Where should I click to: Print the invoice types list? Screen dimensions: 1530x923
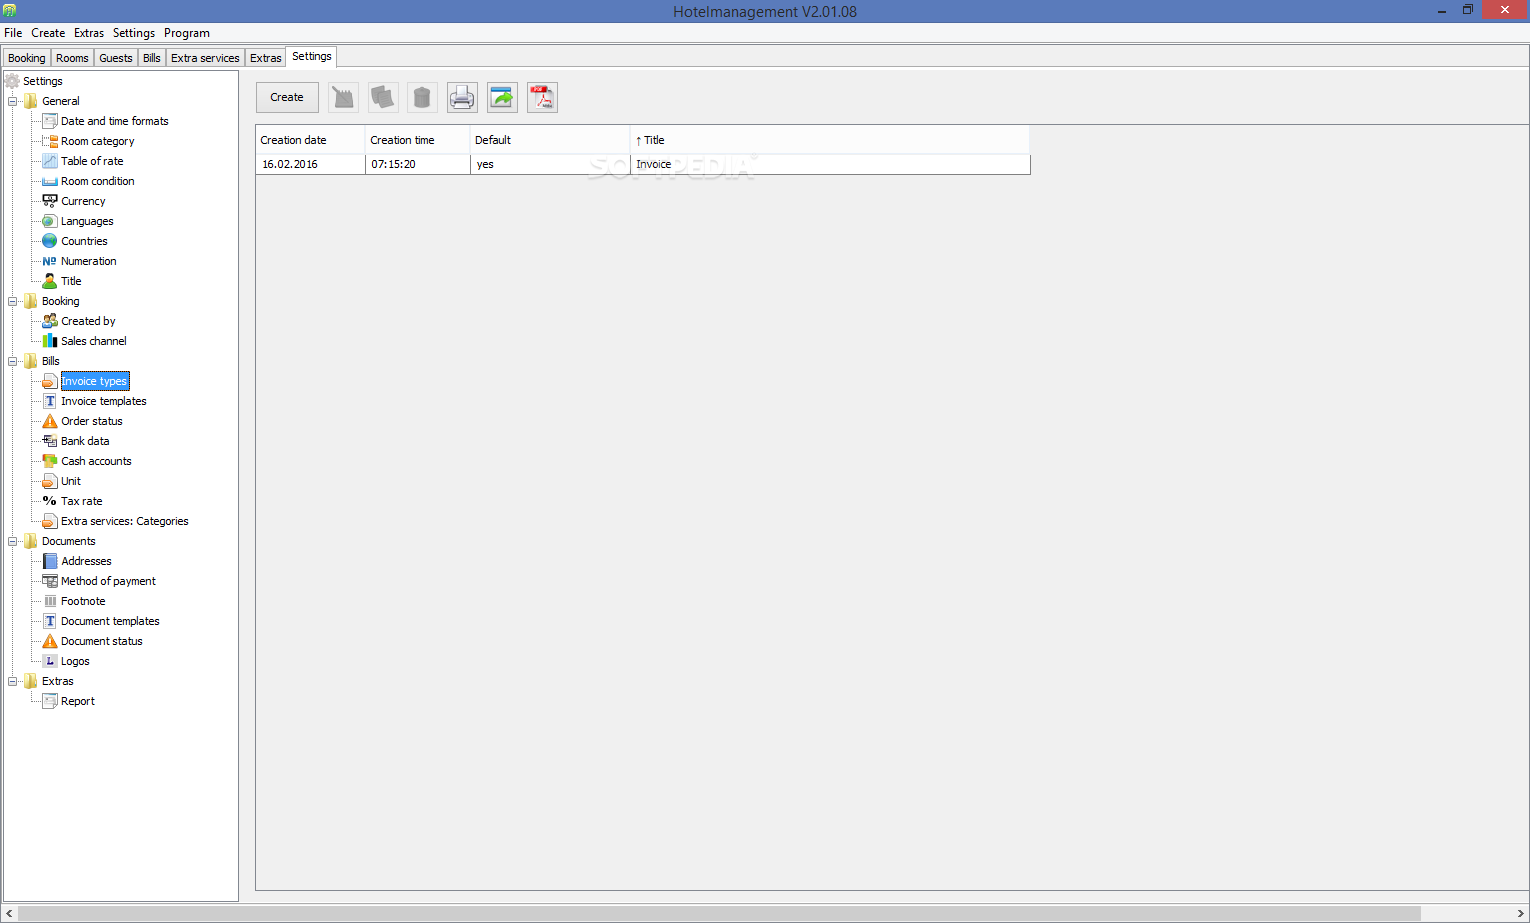tap(462, 97)
